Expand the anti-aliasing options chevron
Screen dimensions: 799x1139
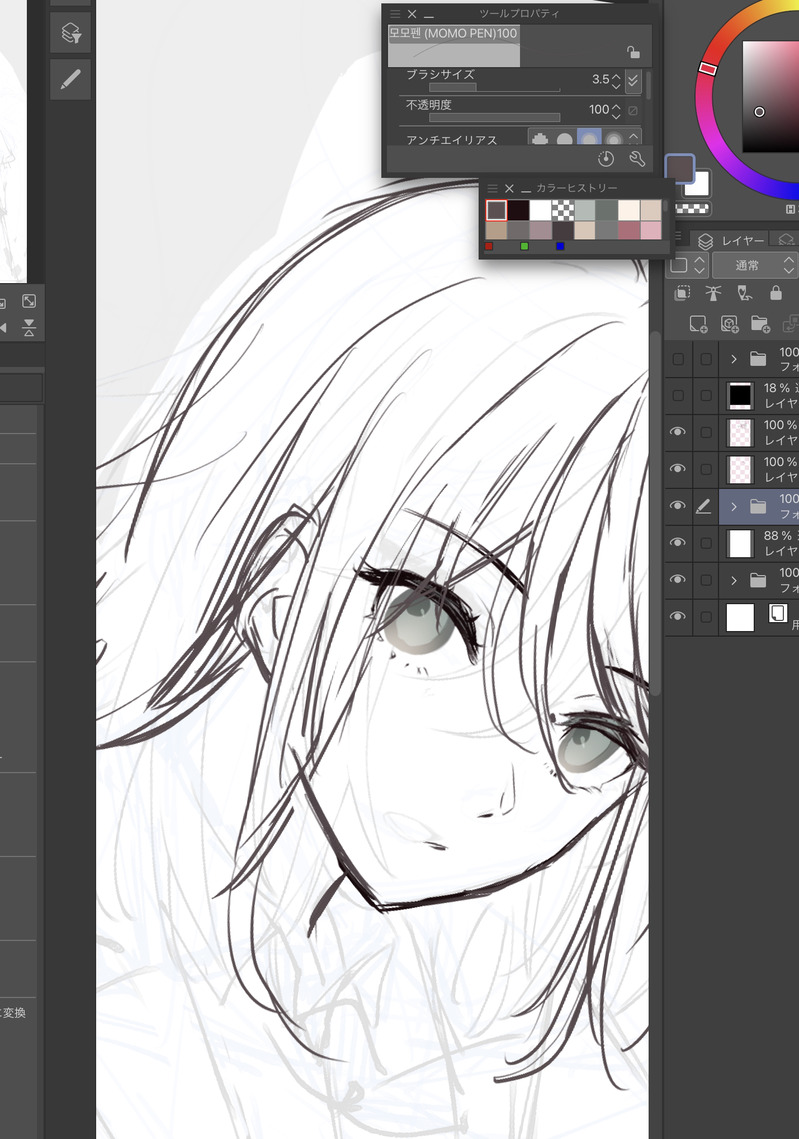(x=633, y=137)
